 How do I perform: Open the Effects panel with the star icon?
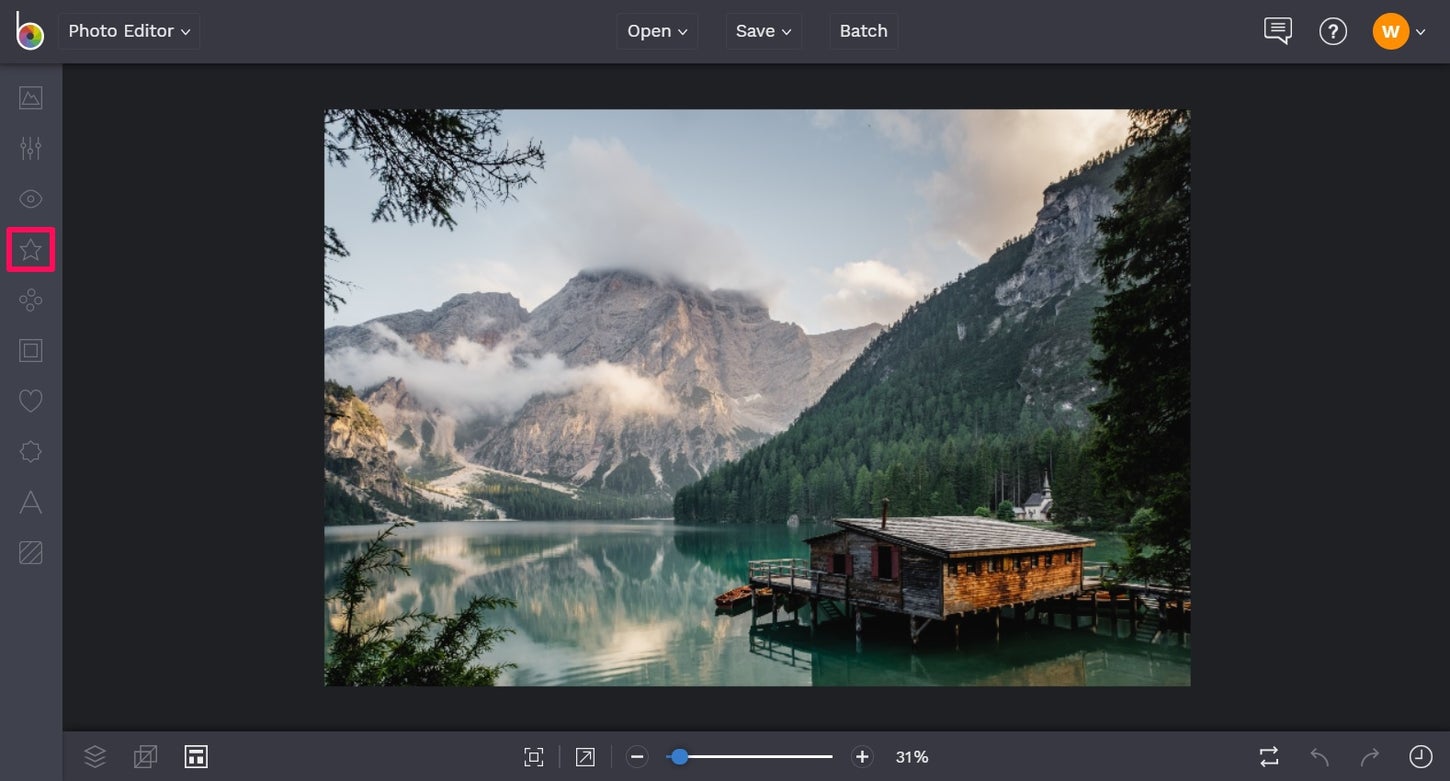pos(30,249)
